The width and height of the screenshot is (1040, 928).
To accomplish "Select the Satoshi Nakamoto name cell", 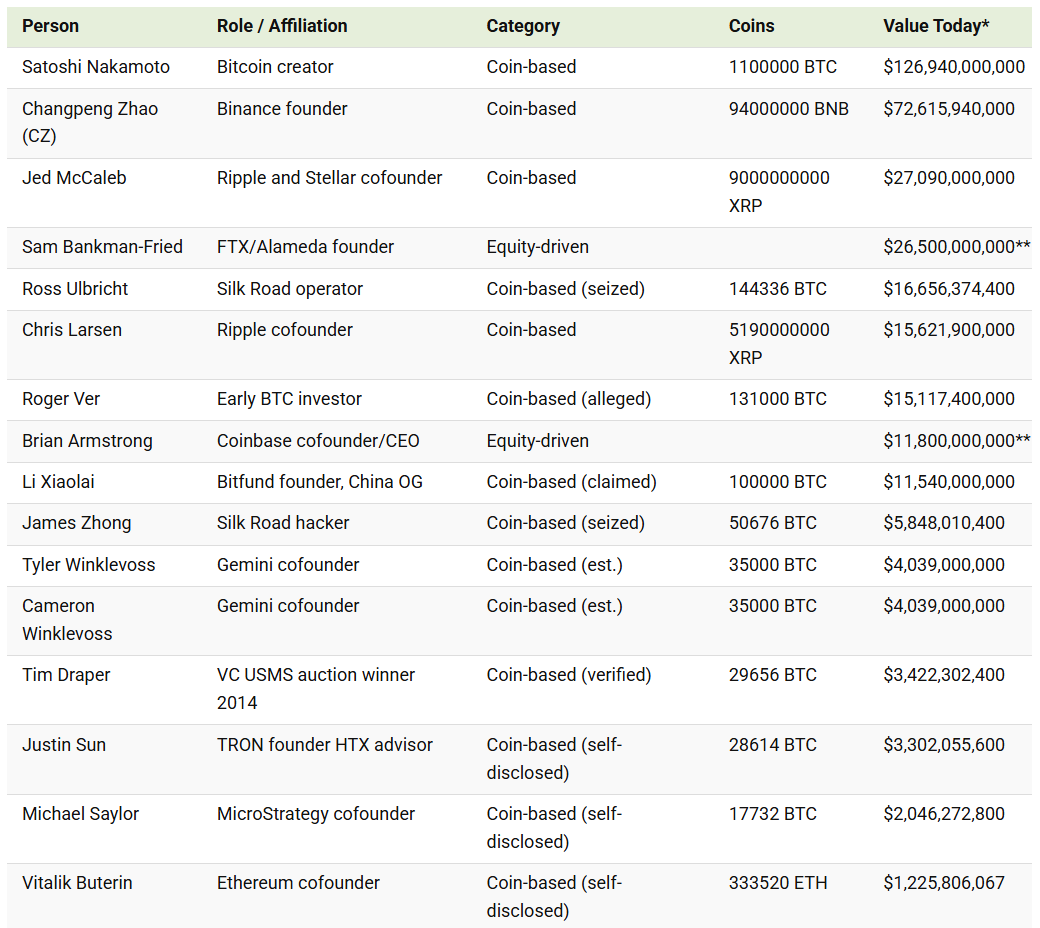I will pyautogui.click(x=96, y=67).
